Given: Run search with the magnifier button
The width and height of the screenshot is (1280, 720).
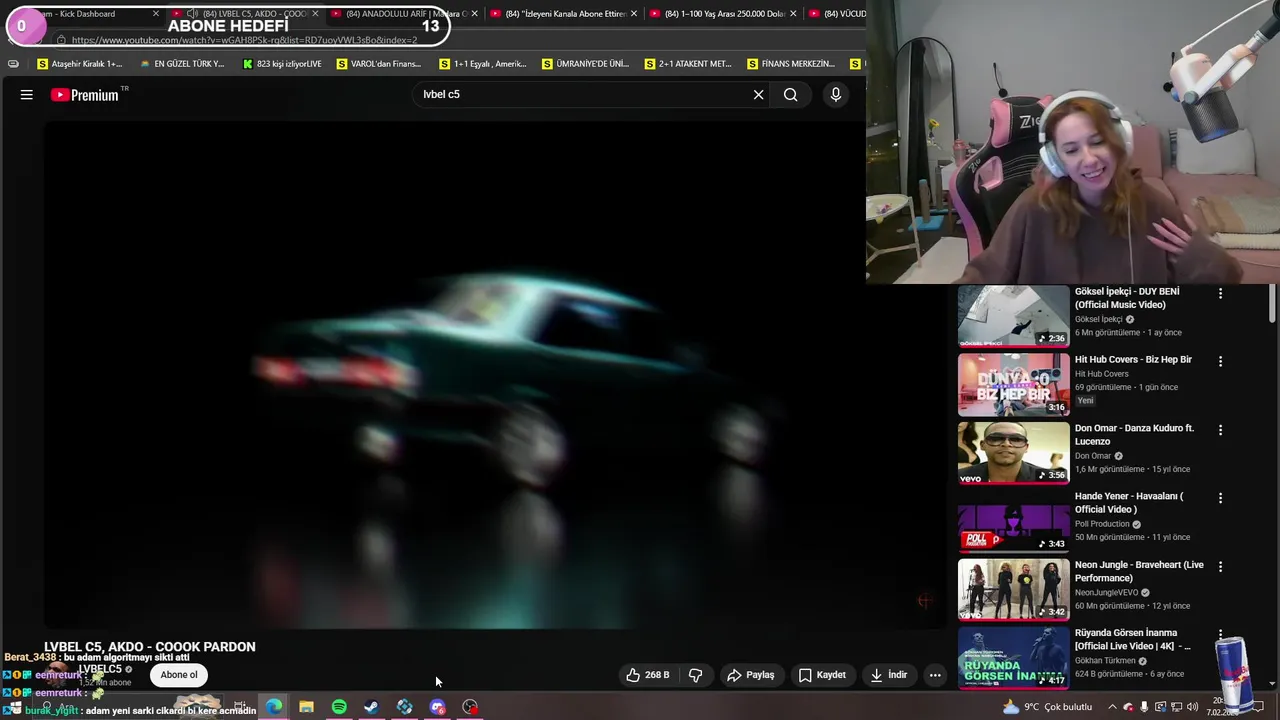Looking at the screenshot, I should 790,95.
